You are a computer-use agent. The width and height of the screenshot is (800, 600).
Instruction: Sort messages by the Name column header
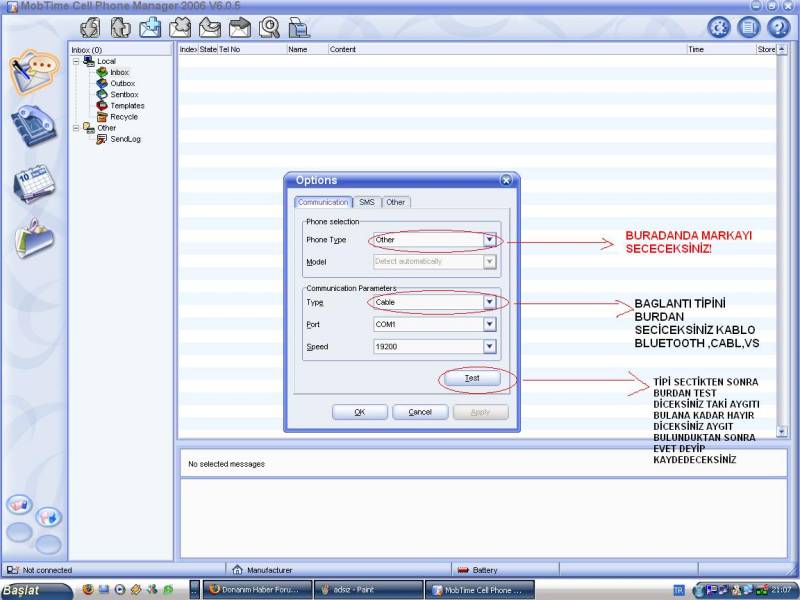click(307, 49)
